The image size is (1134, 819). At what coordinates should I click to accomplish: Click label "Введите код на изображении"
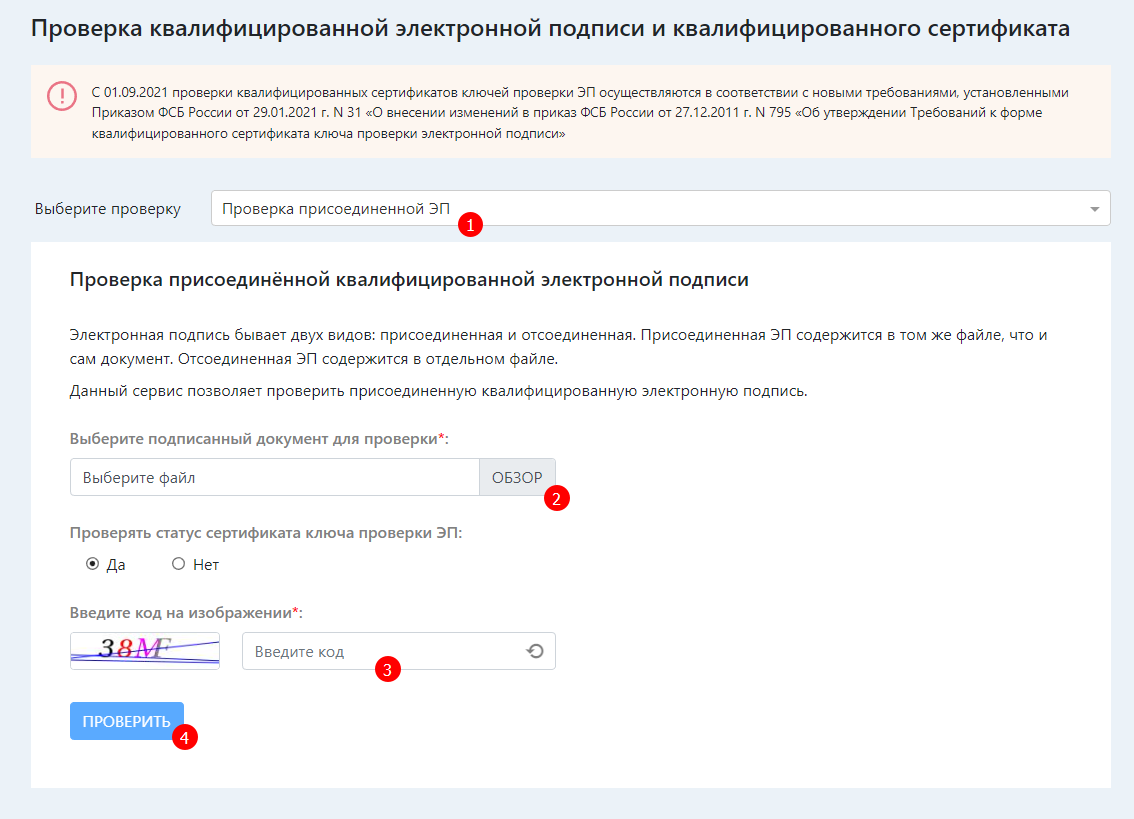pos(186,612)
